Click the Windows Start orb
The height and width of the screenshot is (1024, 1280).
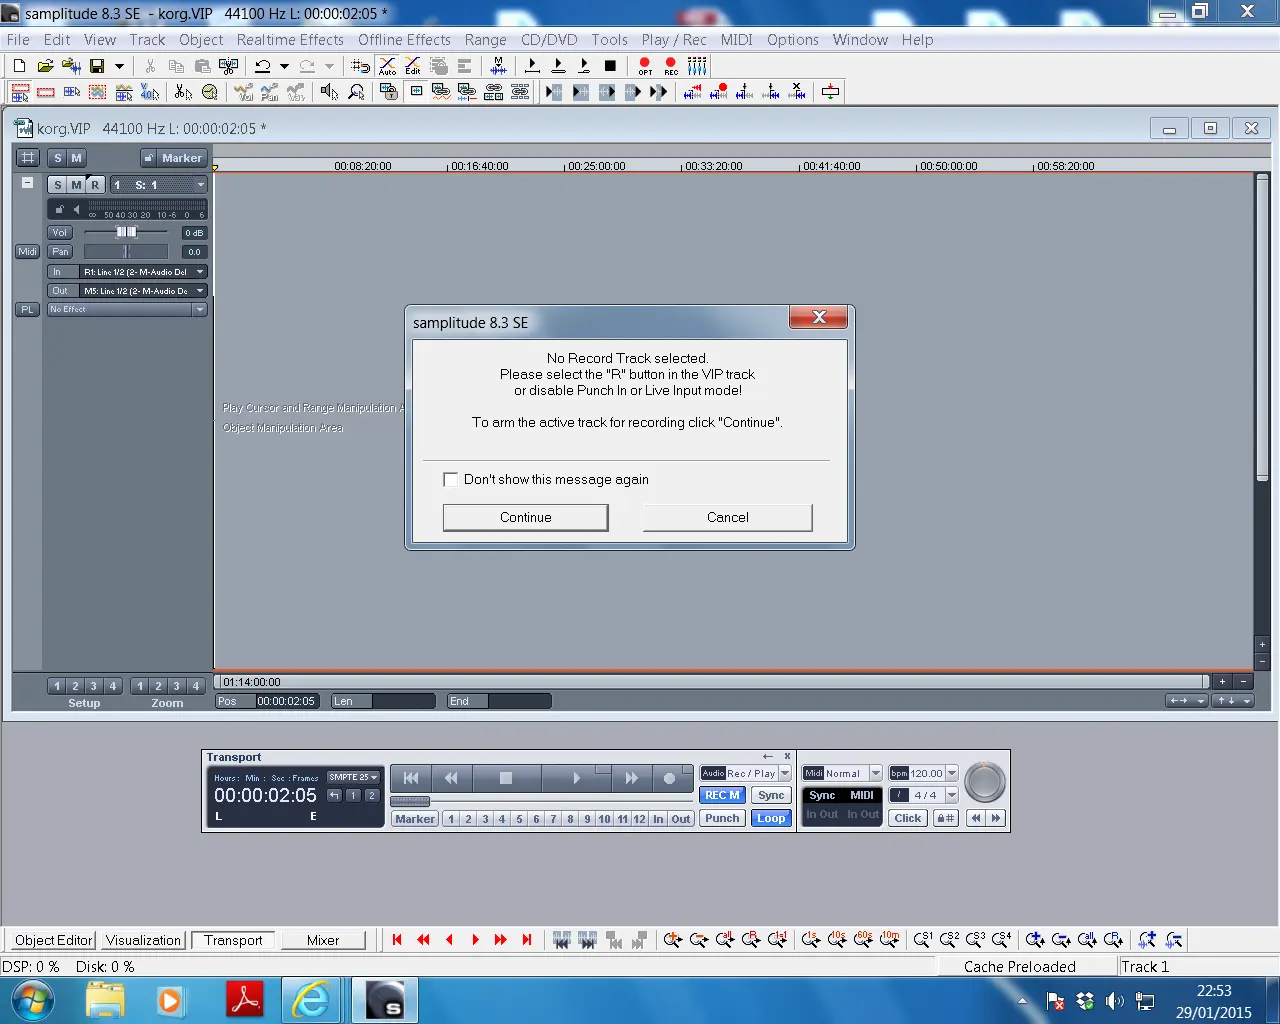pos(33,1000)
